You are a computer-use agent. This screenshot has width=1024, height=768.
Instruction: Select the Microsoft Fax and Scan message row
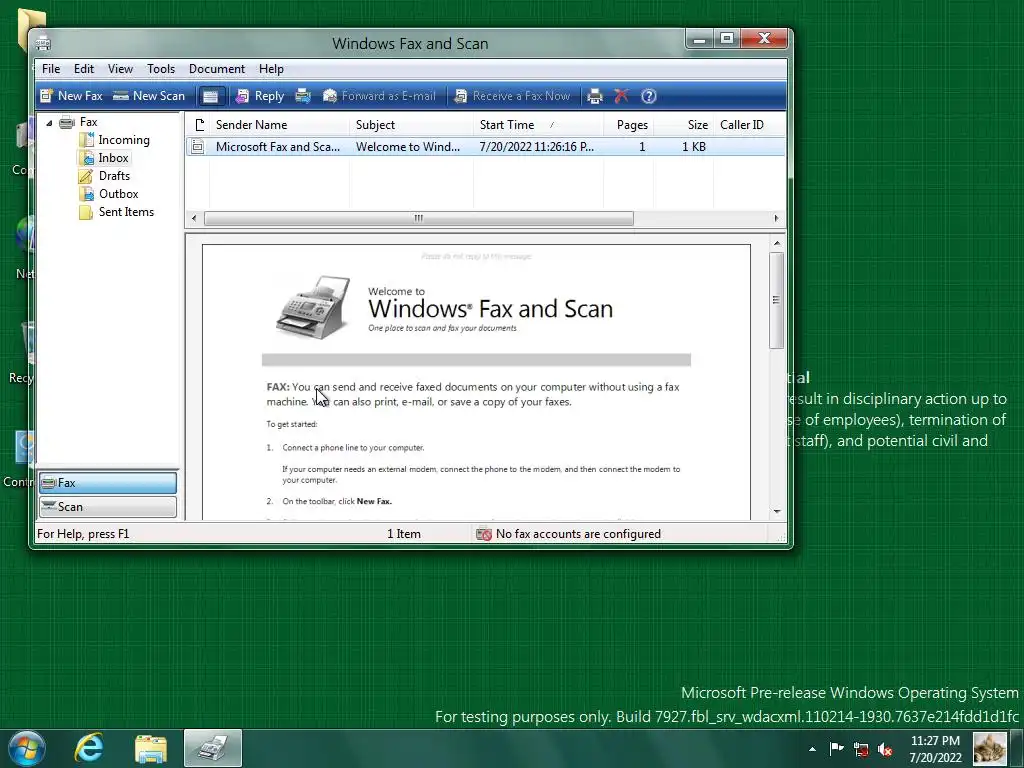coord(485,147)
